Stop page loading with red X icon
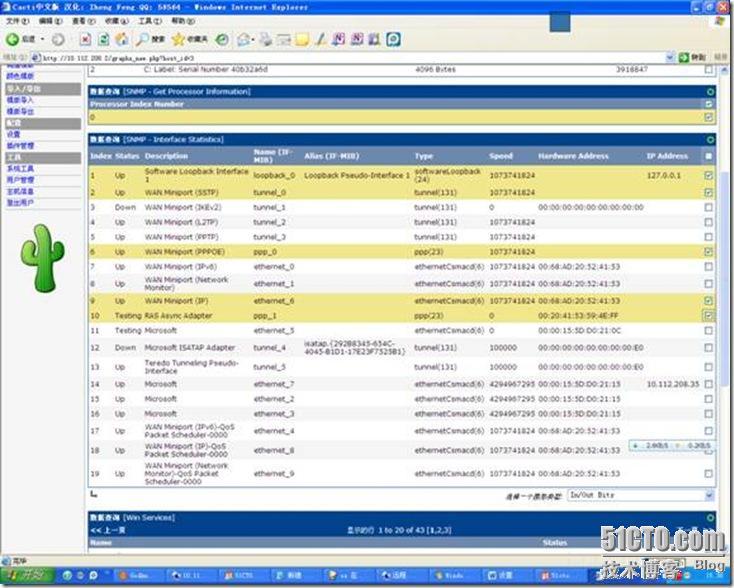Image resolution: width=734 pixels, height=588 pixels. pos(85,39)
